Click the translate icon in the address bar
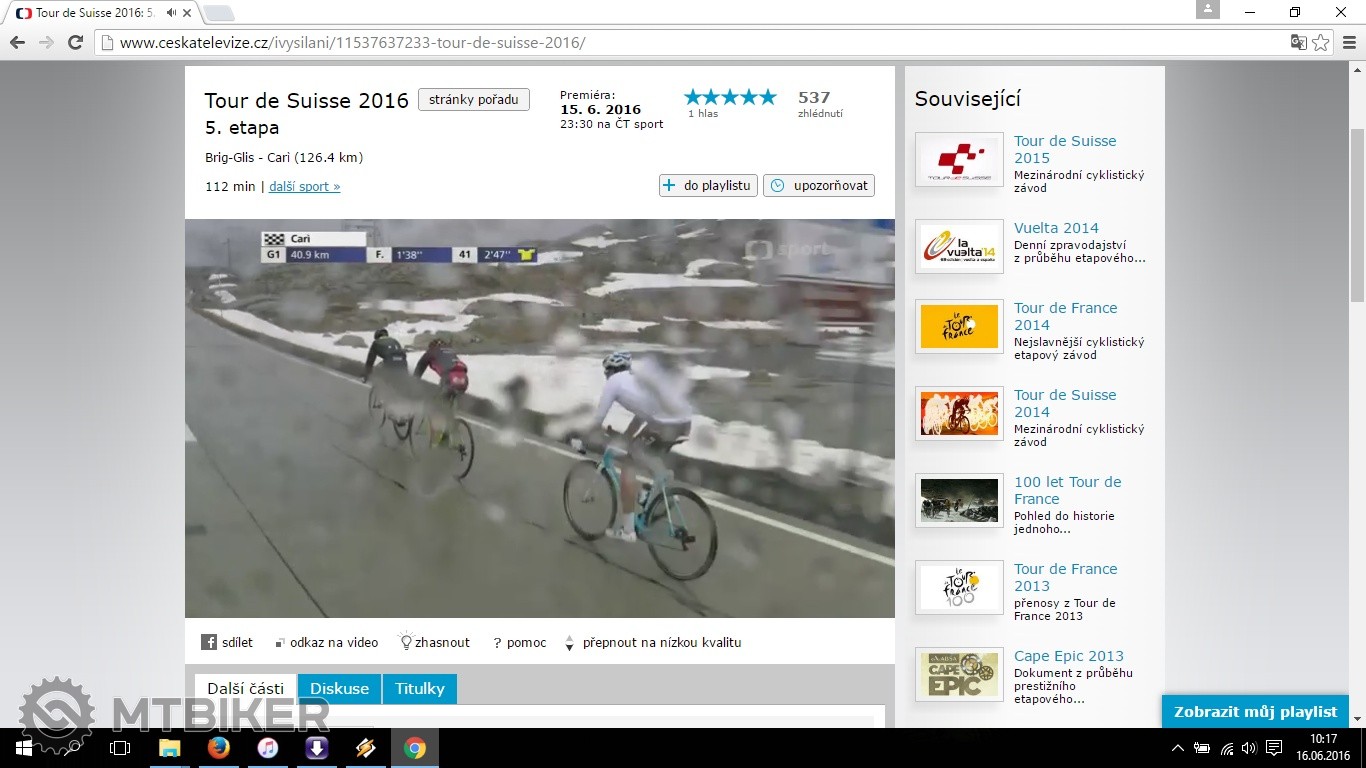 pos(1298,43)
